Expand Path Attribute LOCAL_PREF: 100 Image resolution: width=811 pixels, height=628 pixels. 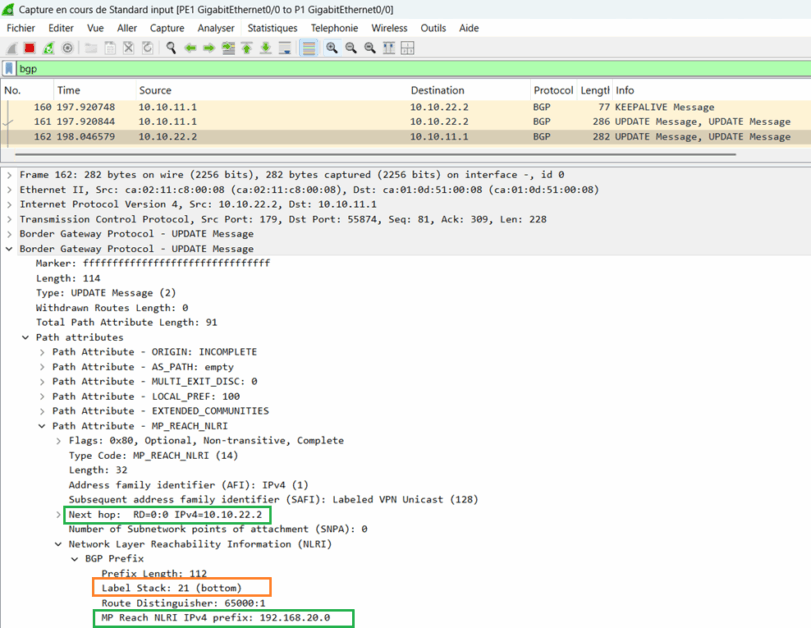click(42, 396)
